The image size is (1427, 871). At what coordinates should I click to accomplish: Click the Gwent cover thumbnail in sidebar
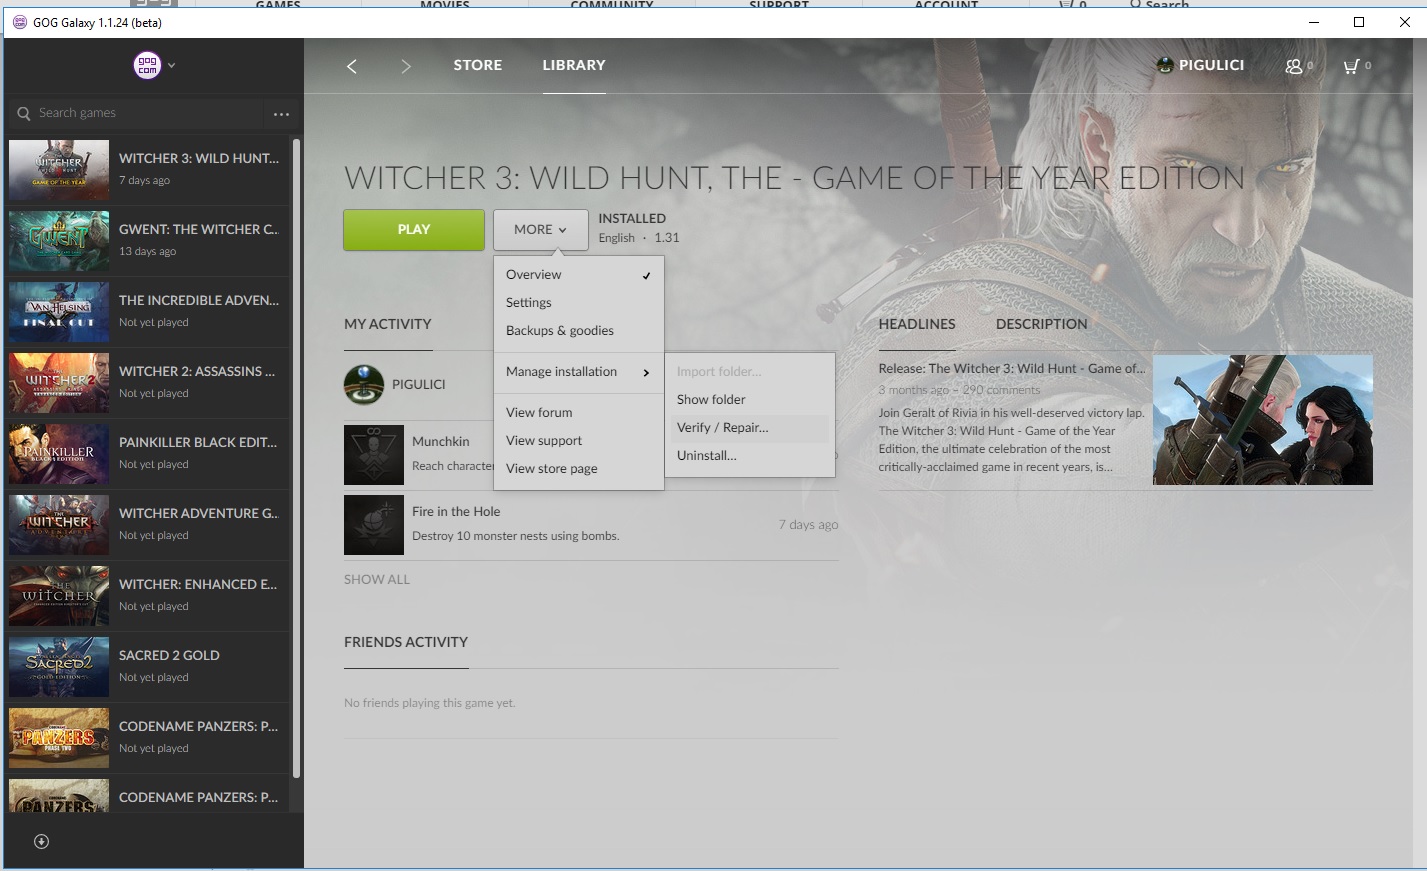click(x=59, y=241)
